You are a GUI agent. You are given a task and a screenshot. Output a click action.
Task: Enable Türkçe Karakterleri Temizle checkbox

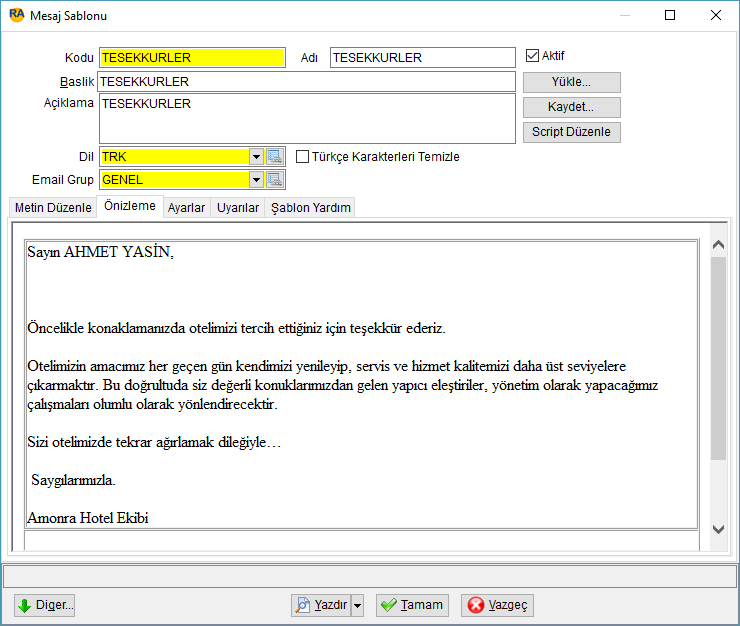point(302,157)
